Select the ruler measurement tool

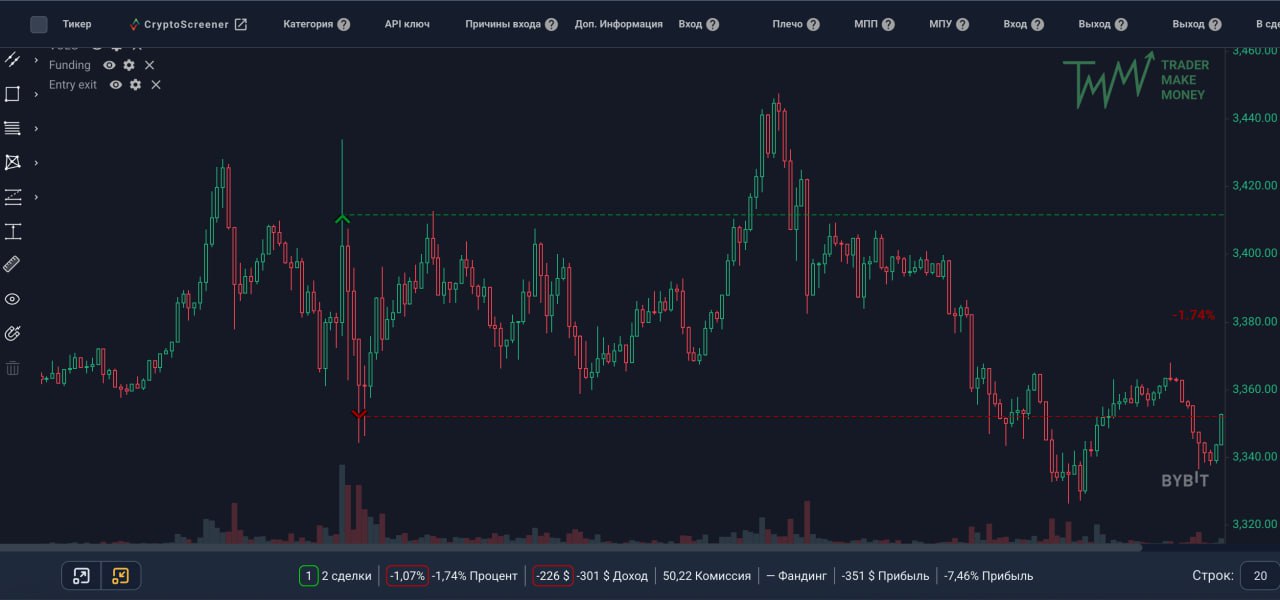click(12, 263)
